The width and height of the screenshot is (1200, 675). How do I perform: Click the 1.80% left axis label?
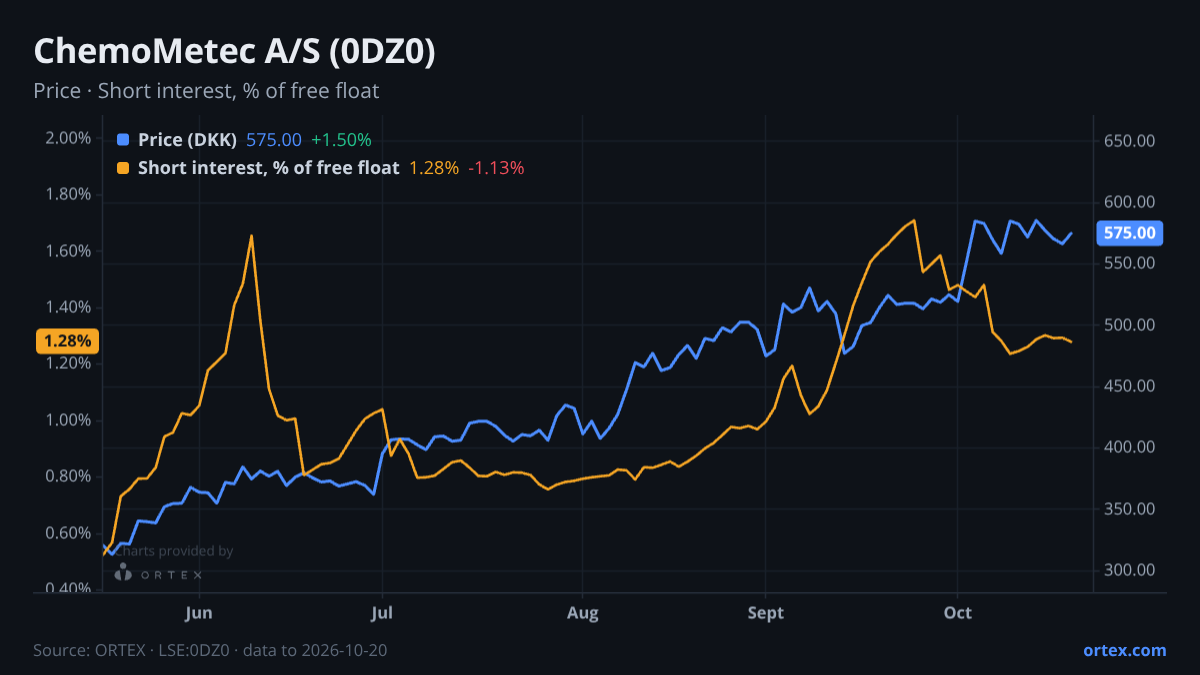tap(68, 194)
